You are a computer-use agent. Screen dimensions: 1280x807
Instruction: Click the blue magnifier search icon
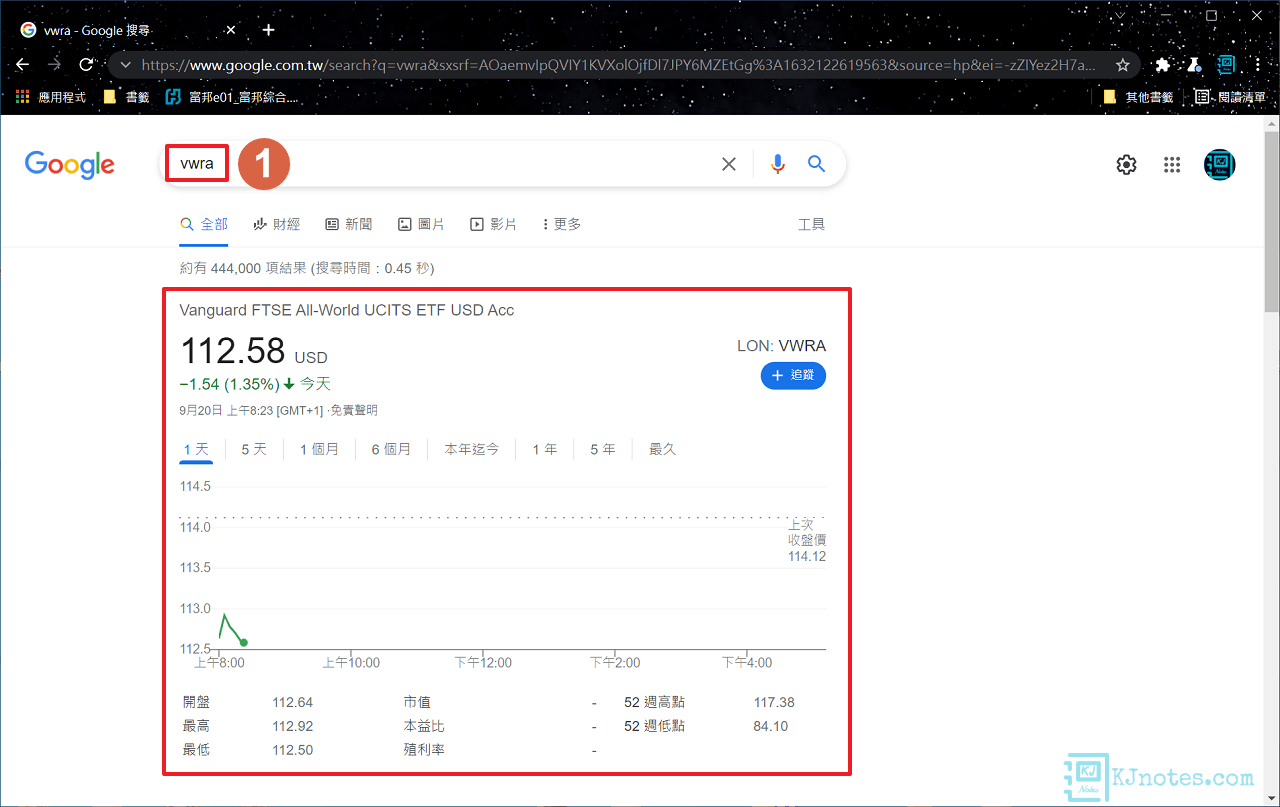(817, 164)
